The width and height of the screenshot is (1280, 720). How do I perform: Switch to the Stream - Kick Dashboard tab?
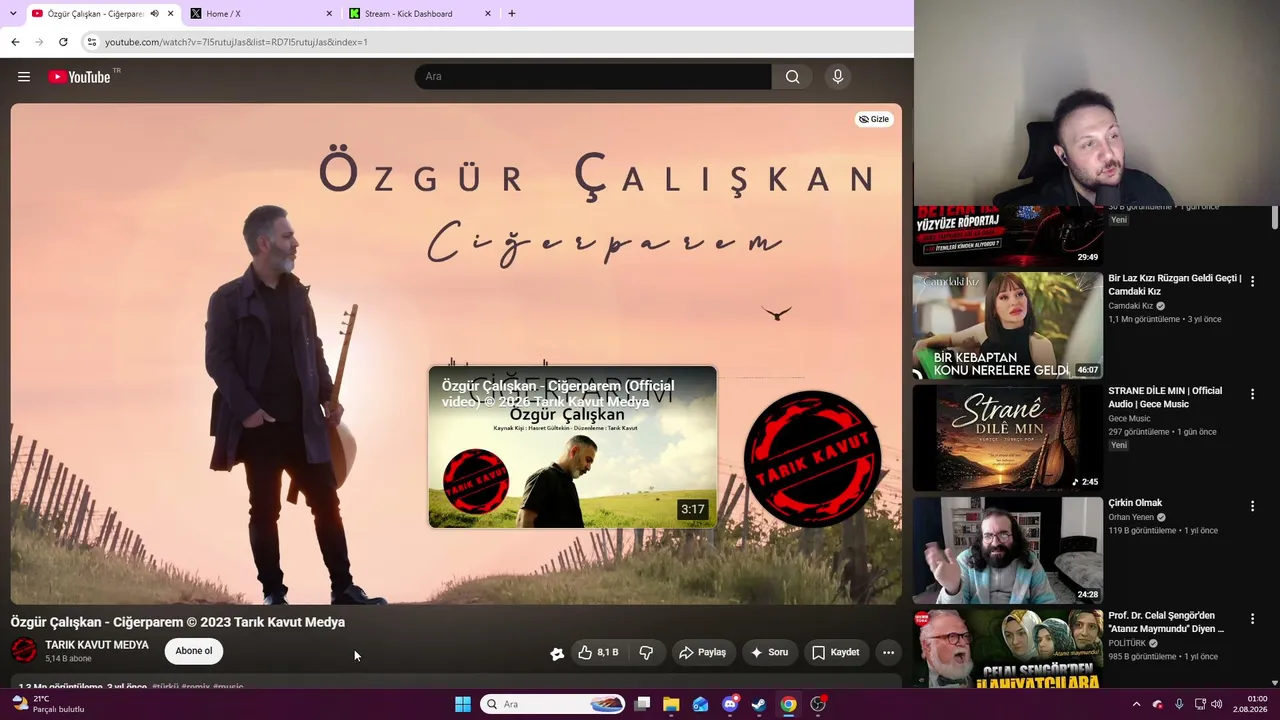[420, 14]
